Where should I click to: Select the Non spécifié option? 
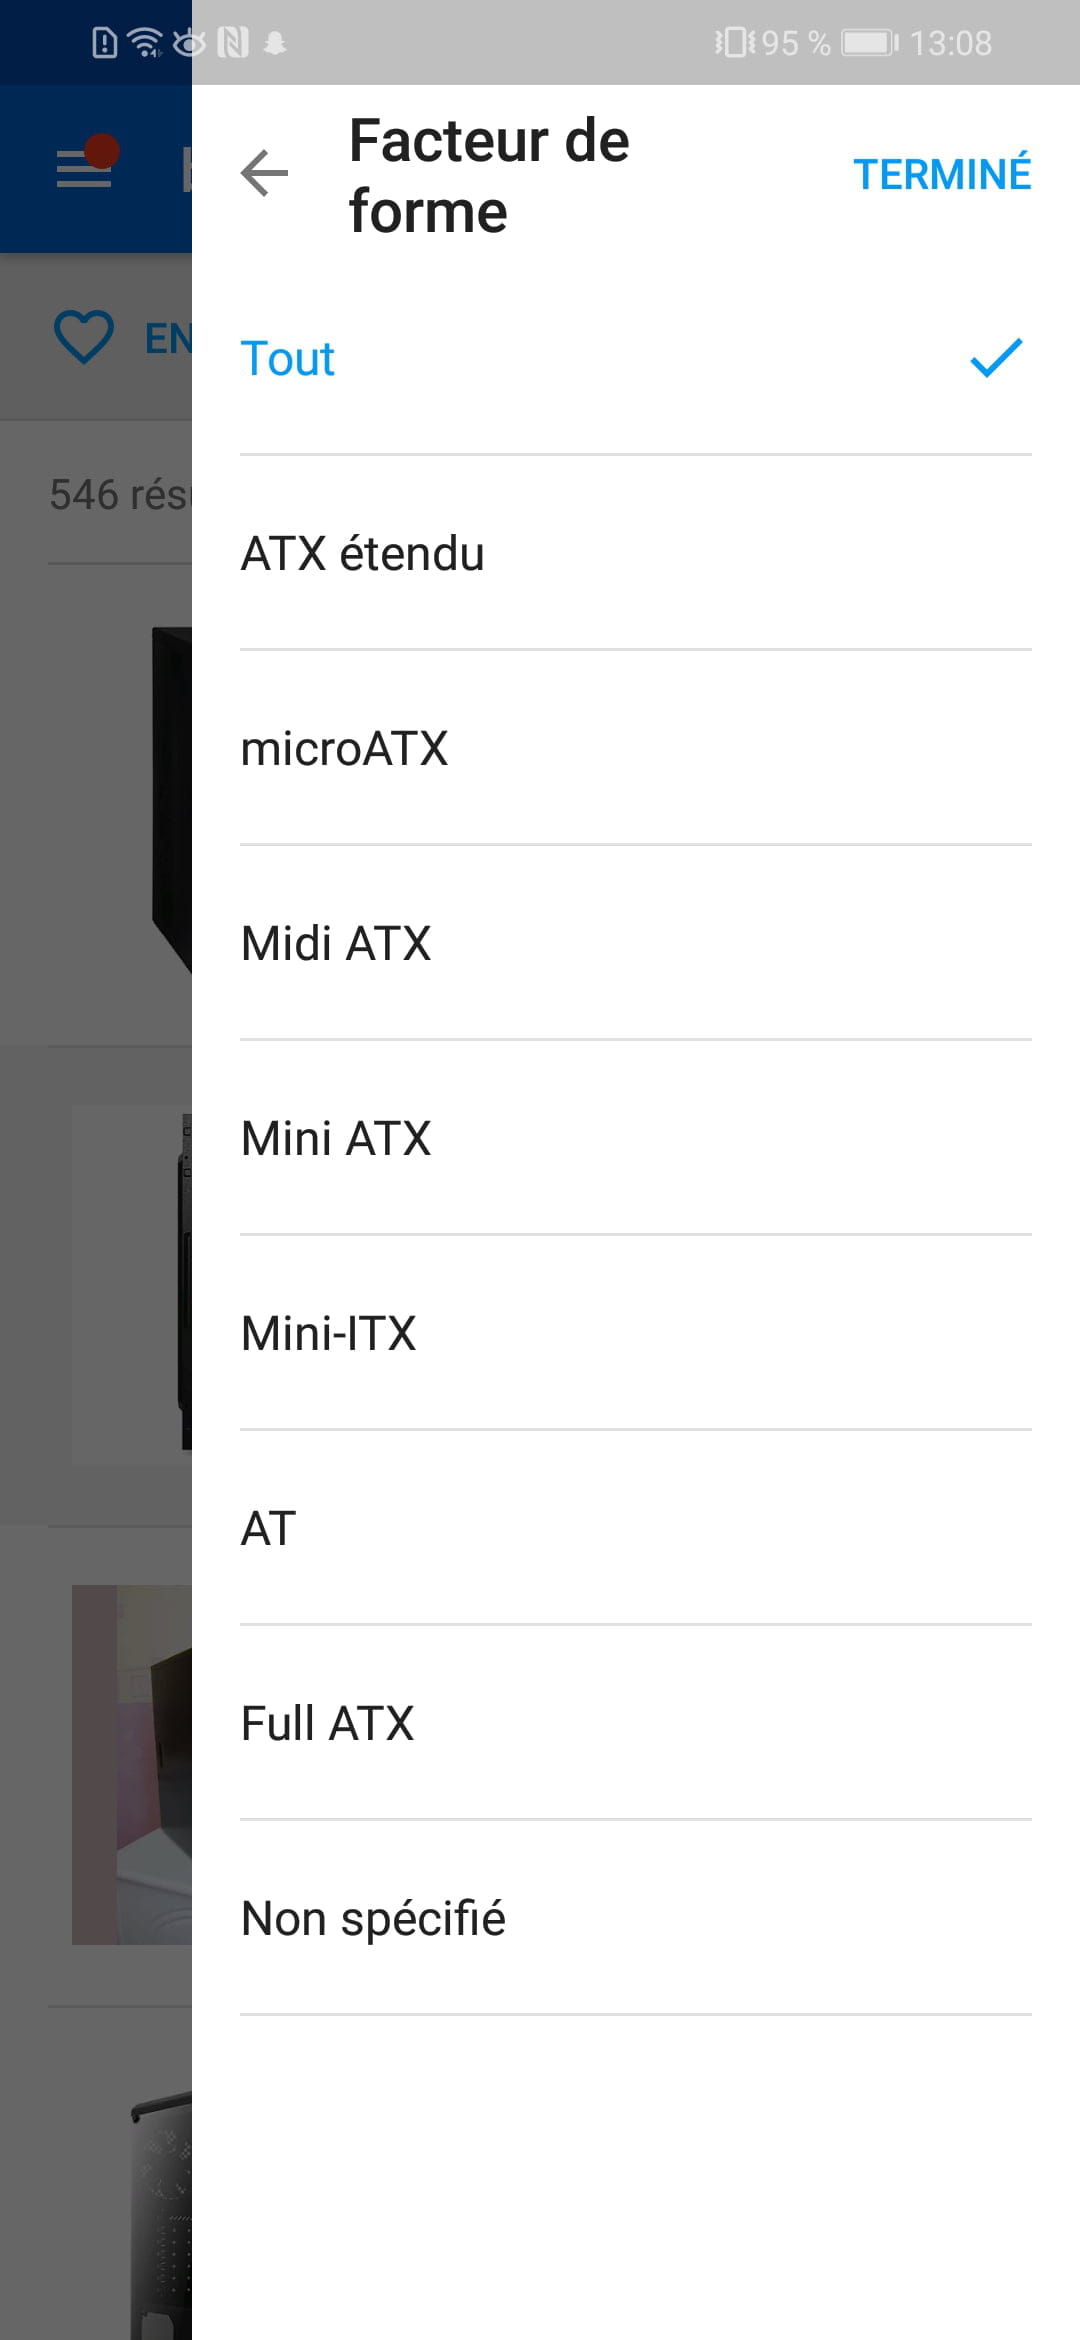coord(374,1919)
